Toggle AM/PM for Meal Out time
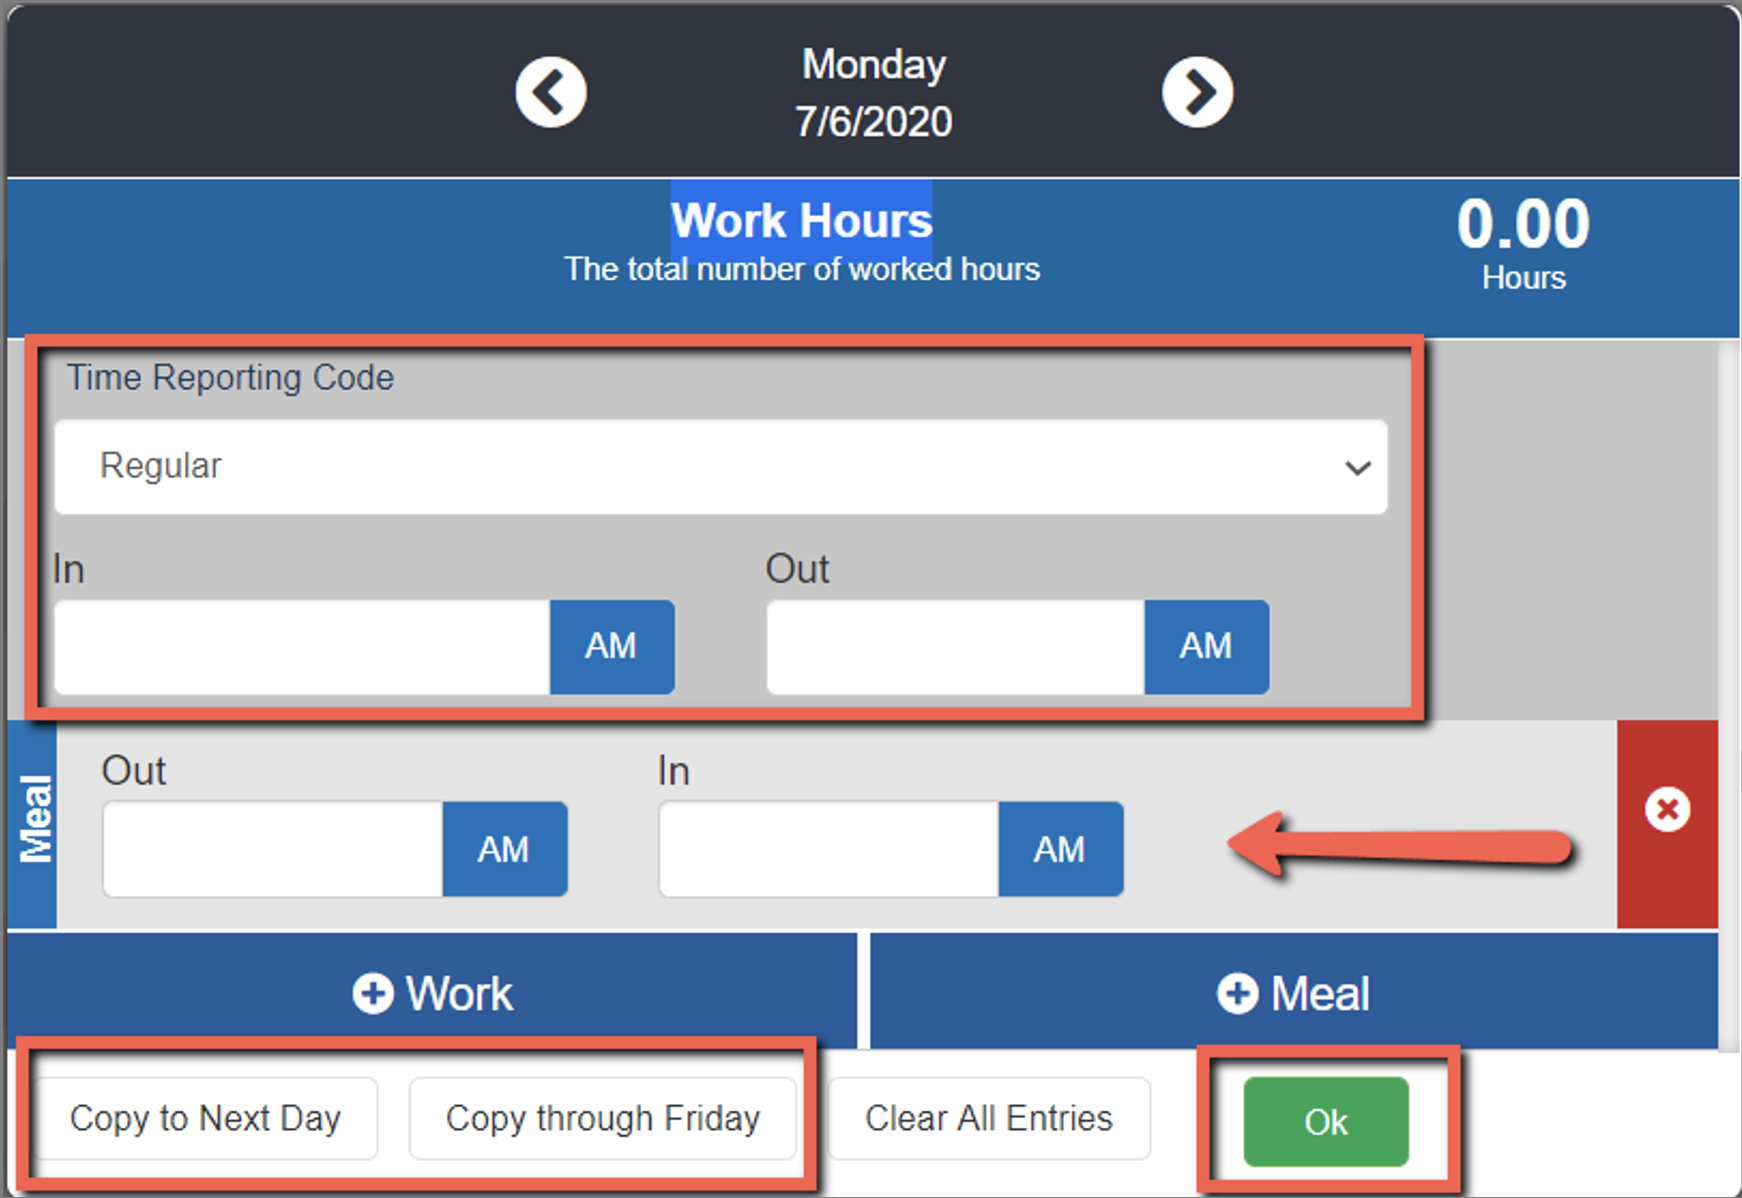This screenshot has height=1198, width=1742. click(504, 849)
